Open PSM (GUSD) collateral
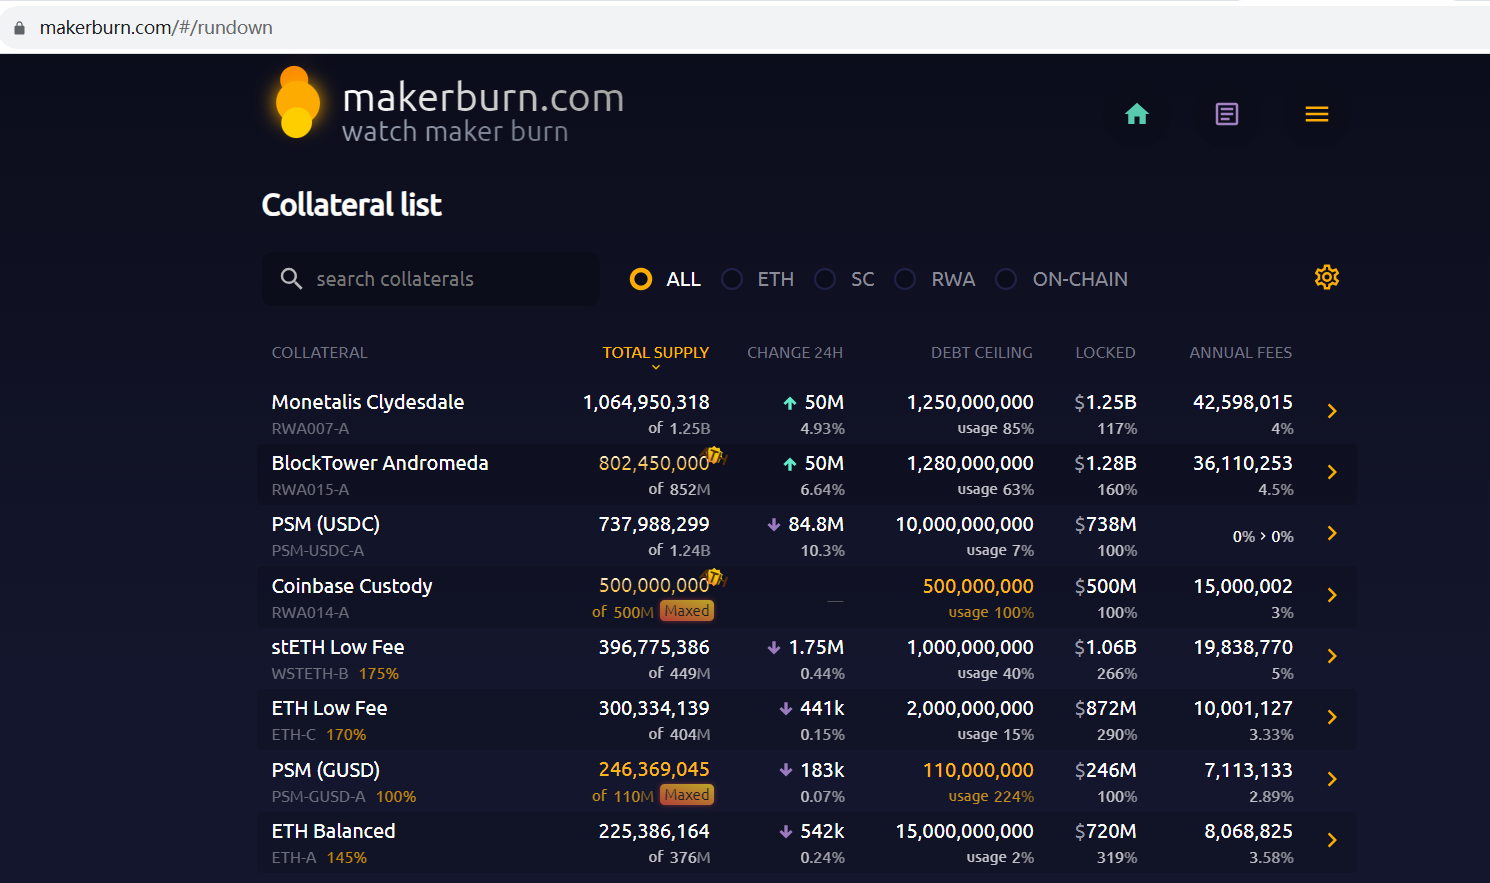 coord(326,770)
